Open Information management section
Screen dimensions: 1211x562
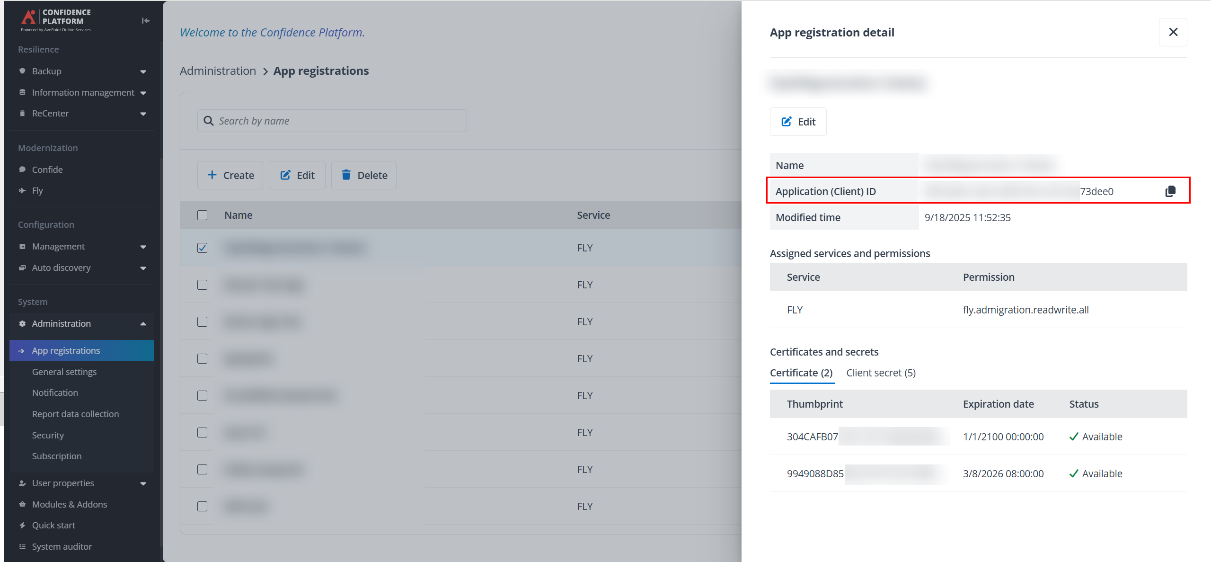click(x=82, y=93)
